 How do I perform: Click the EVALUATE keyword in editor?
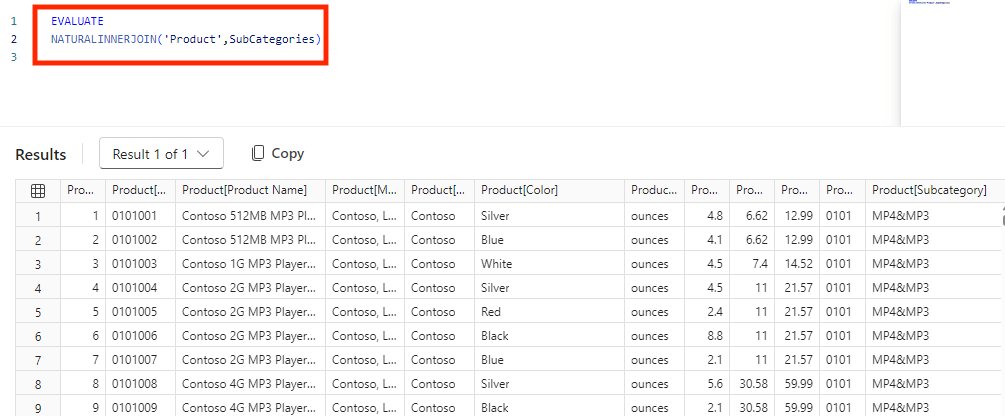77,22
